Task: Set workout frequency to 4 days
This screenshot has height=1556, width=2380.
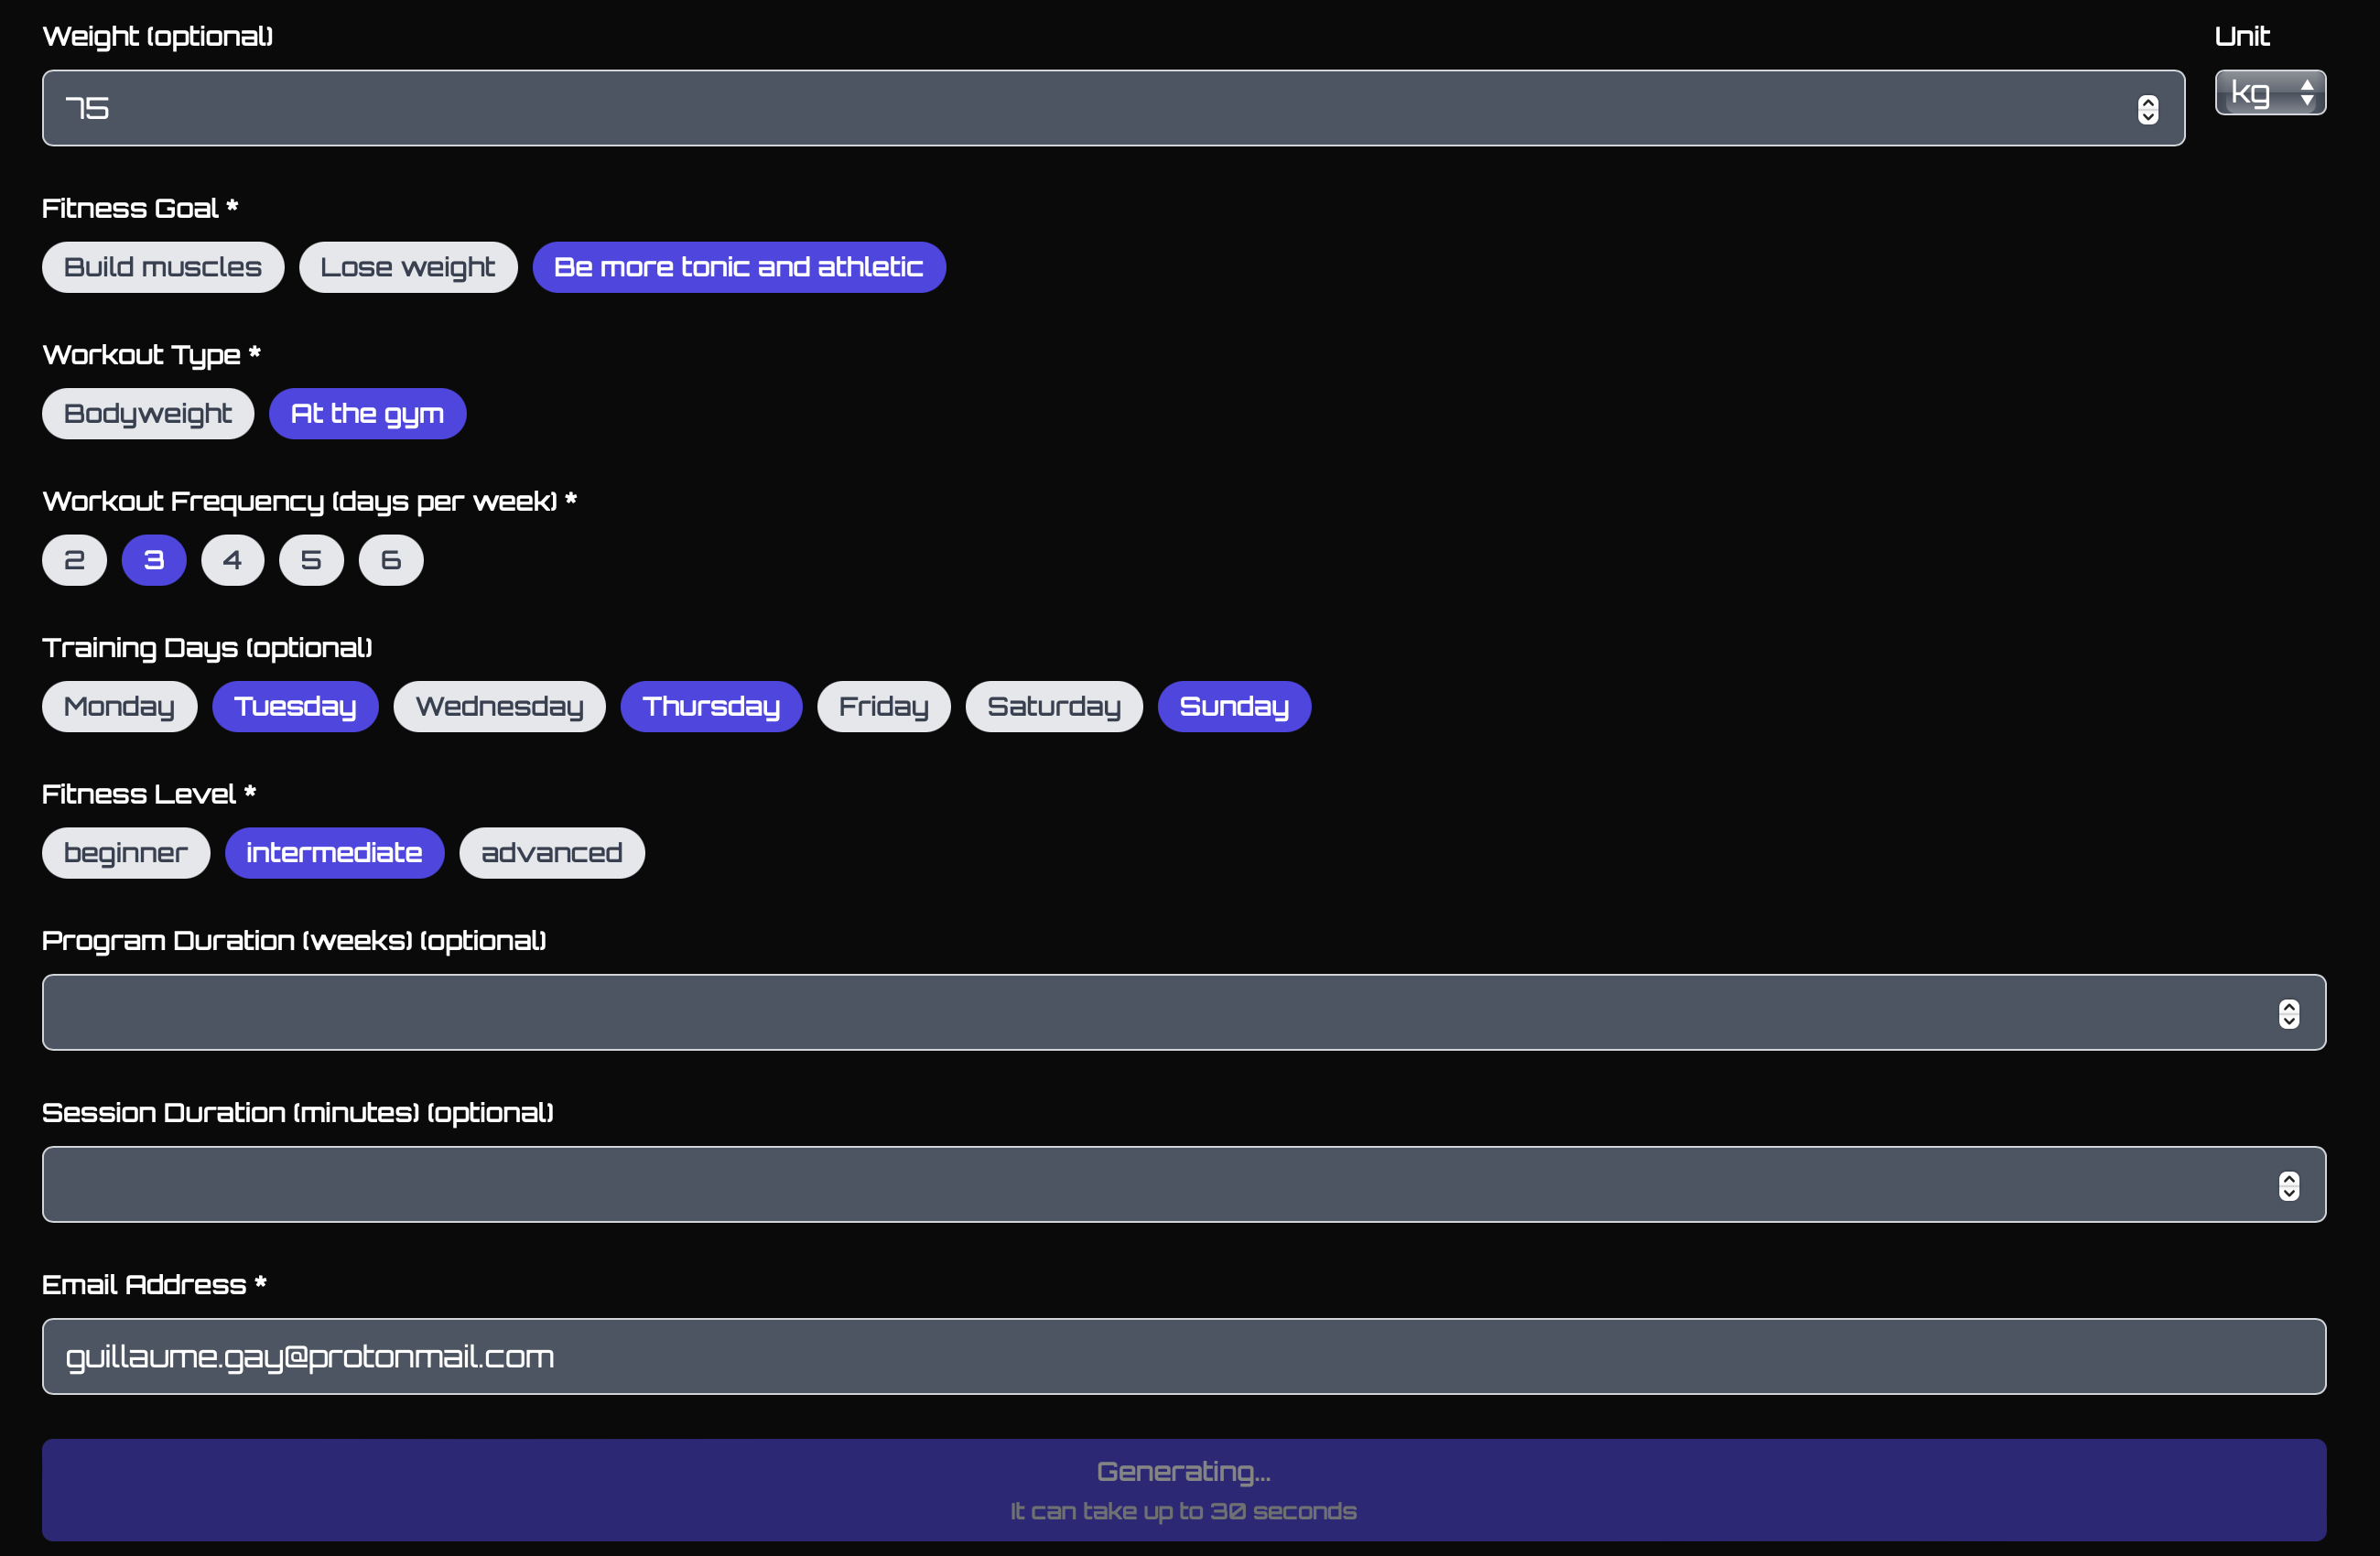Action: point(232,560)
